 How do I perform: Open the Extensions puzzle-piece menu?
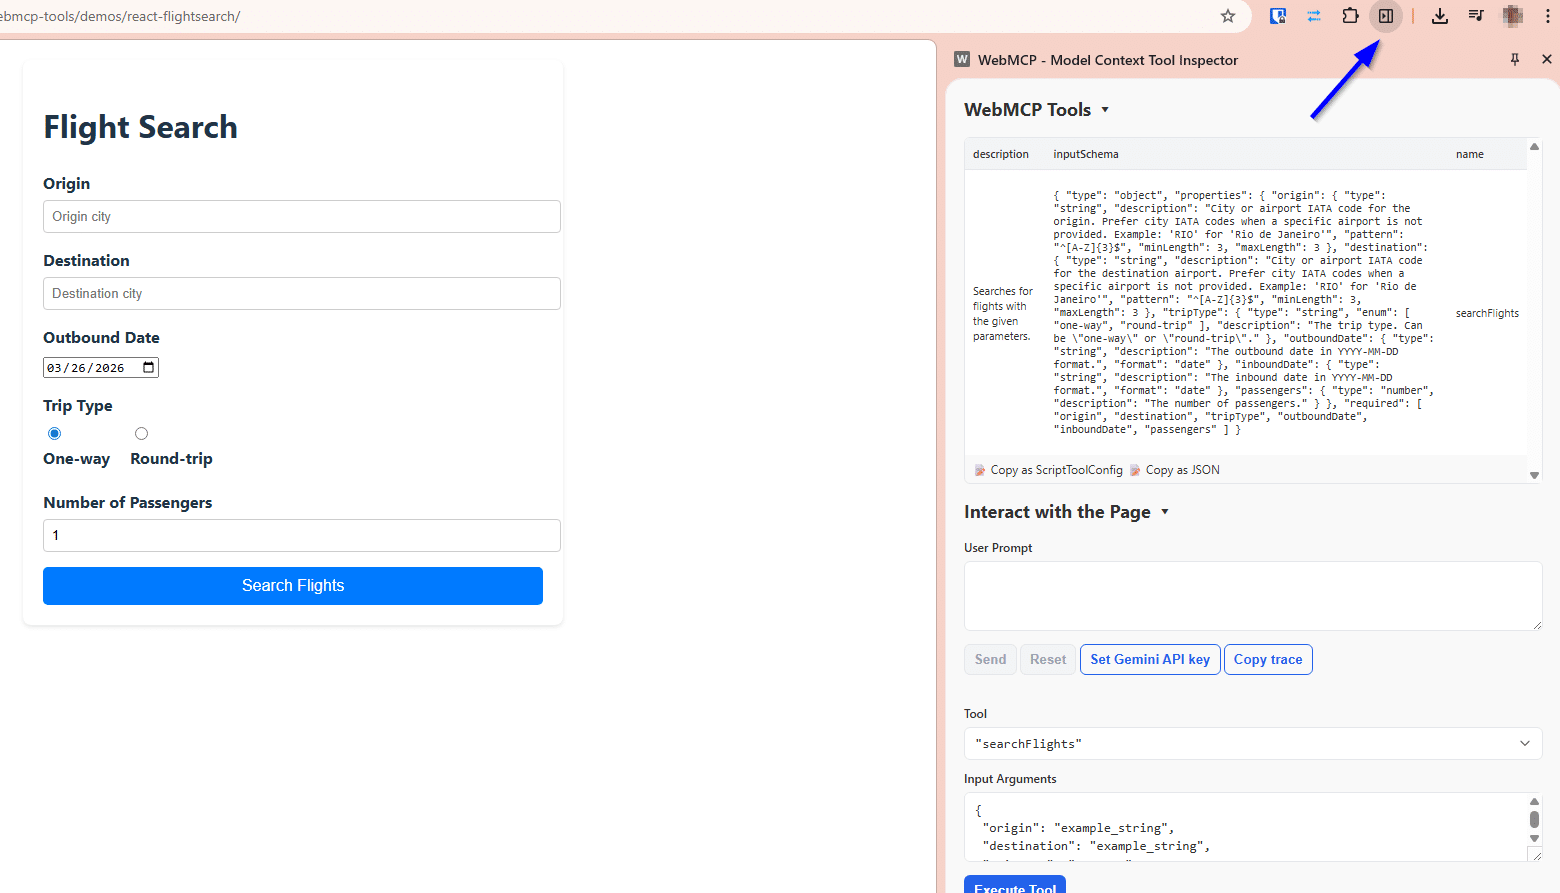[x=1350, y=16]
